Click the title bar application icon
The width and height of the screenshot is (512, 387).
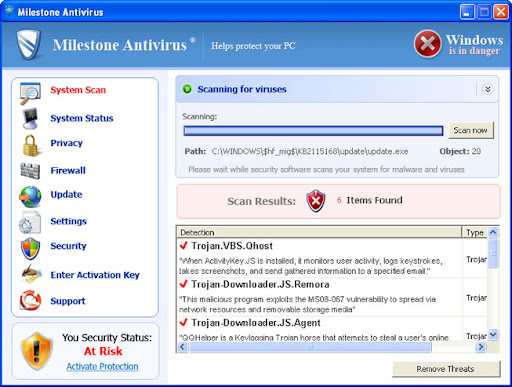point(9,11)
